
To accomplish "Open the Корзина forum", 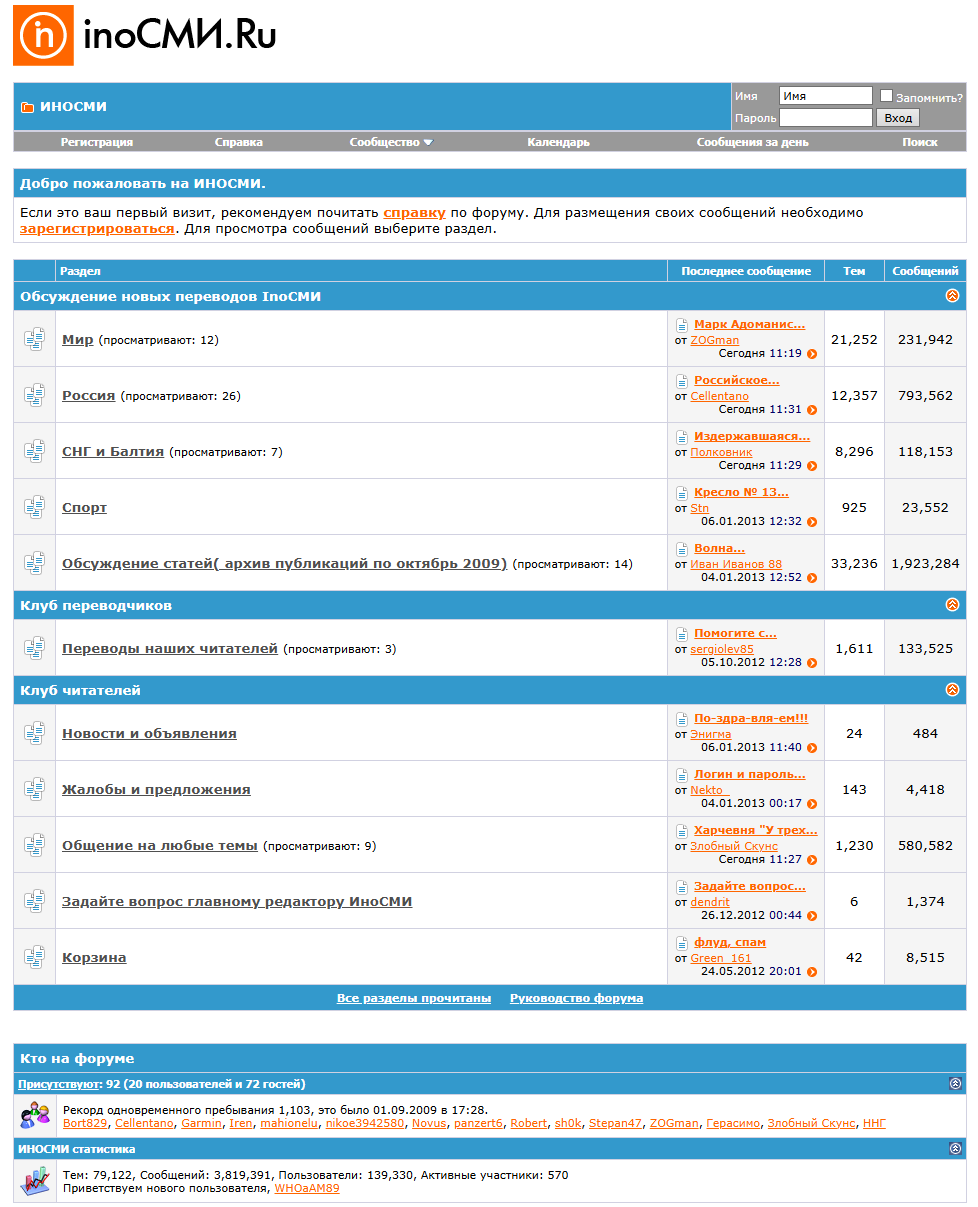I will (x=94, y=958).
